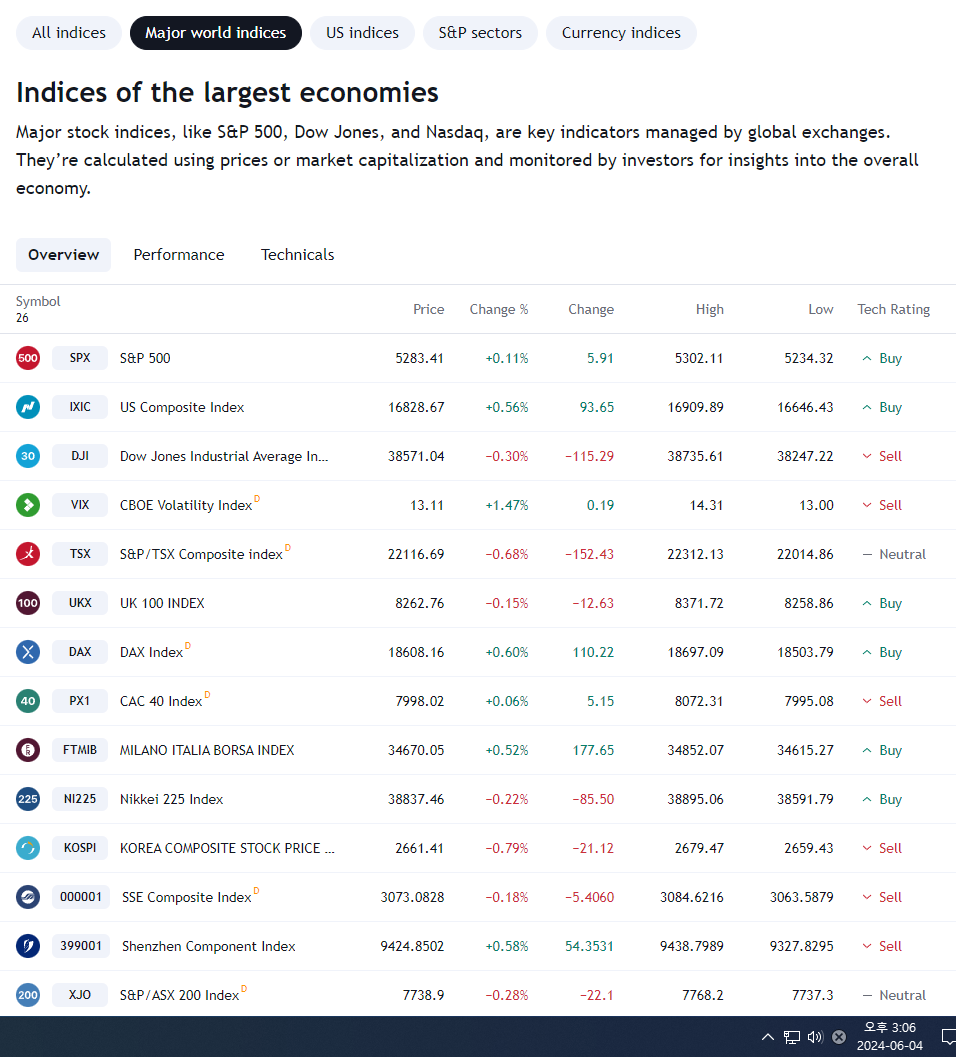Open the volume tray icon
956x1057 pixels.
click(x=815, y=1037)
